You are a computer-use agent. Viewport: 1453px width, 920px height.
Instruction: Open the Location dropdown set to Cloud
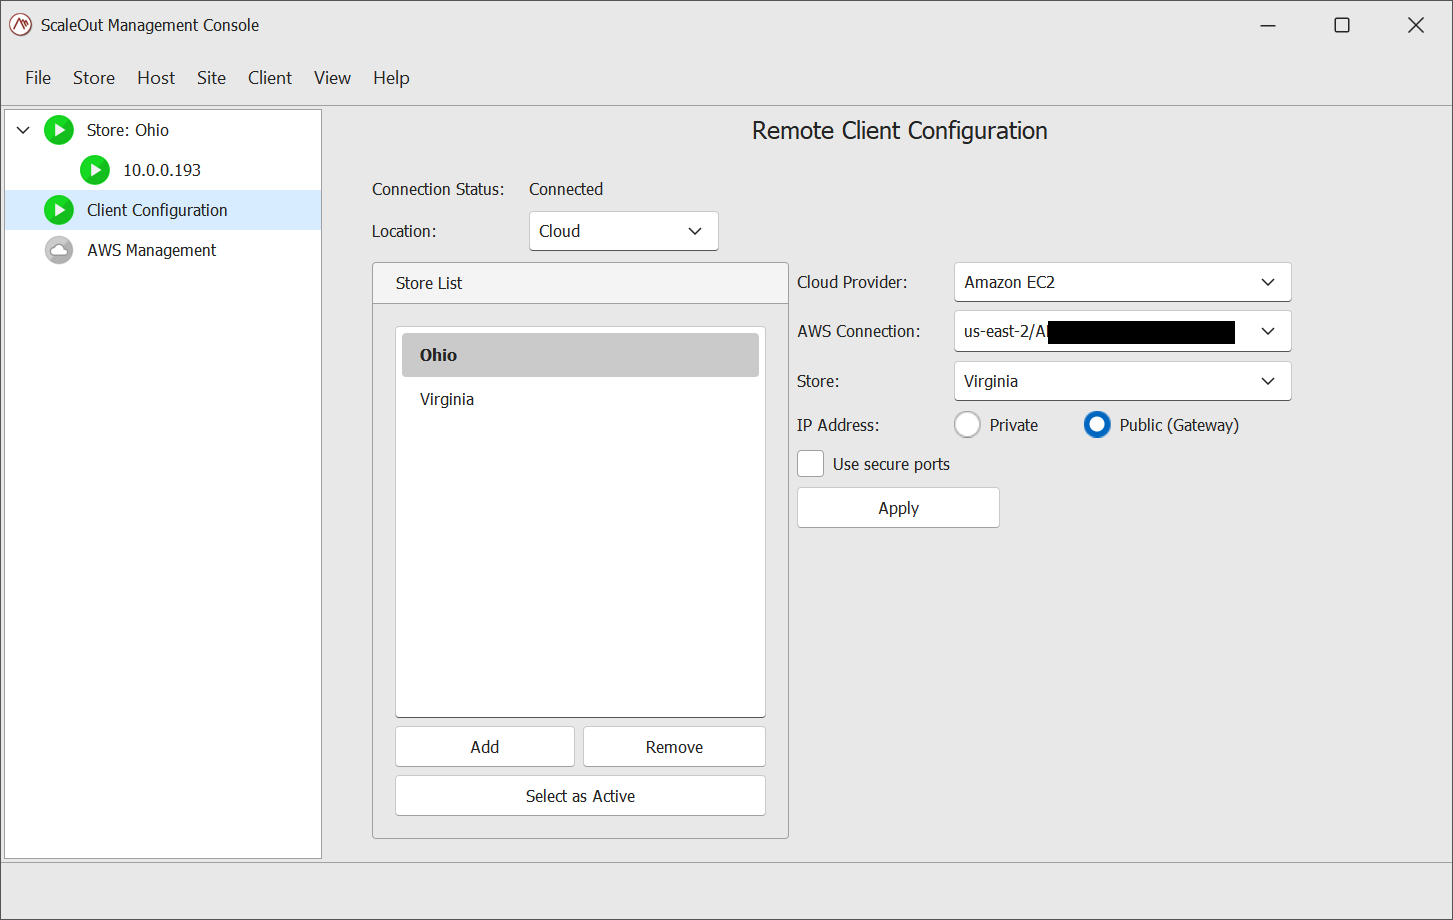[x=623, y=231]
